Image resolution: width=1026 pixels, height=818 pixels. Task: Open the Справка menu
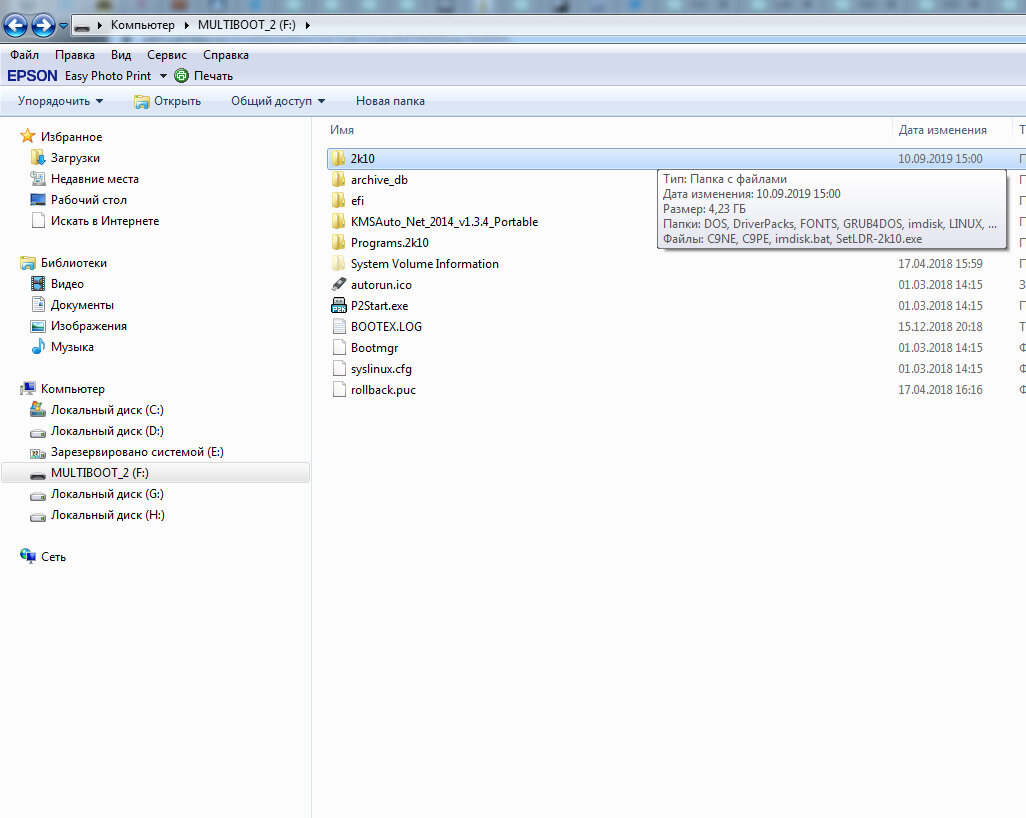226,55
